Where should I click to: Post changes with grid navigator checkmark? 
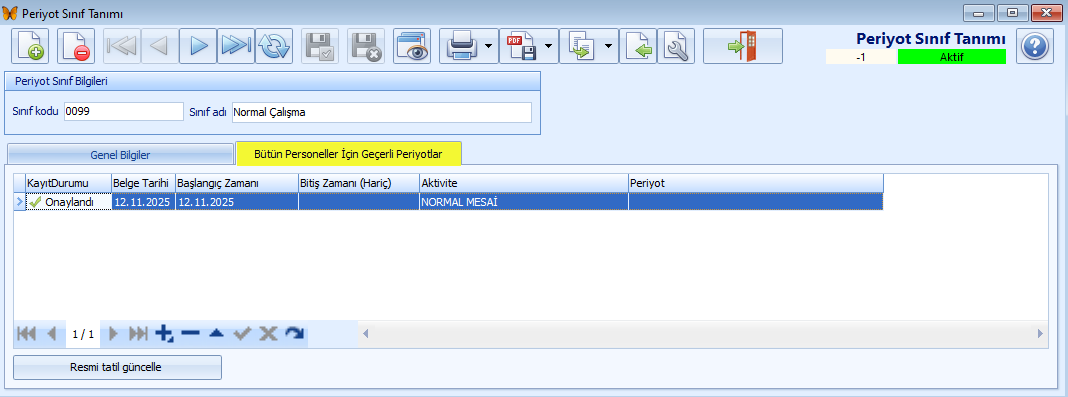[242, 334]
